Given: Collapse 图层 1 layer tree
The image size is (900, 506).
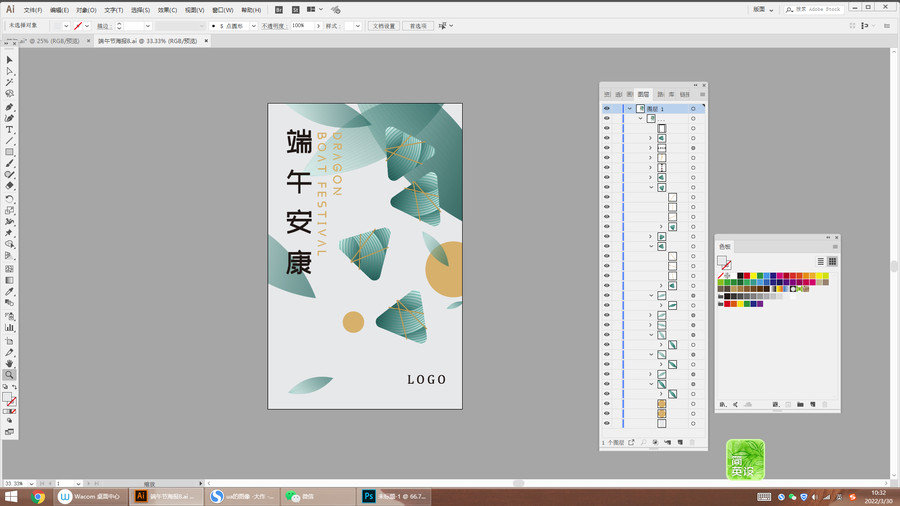Looking at the screenshot, I should (x=630, y=108).
